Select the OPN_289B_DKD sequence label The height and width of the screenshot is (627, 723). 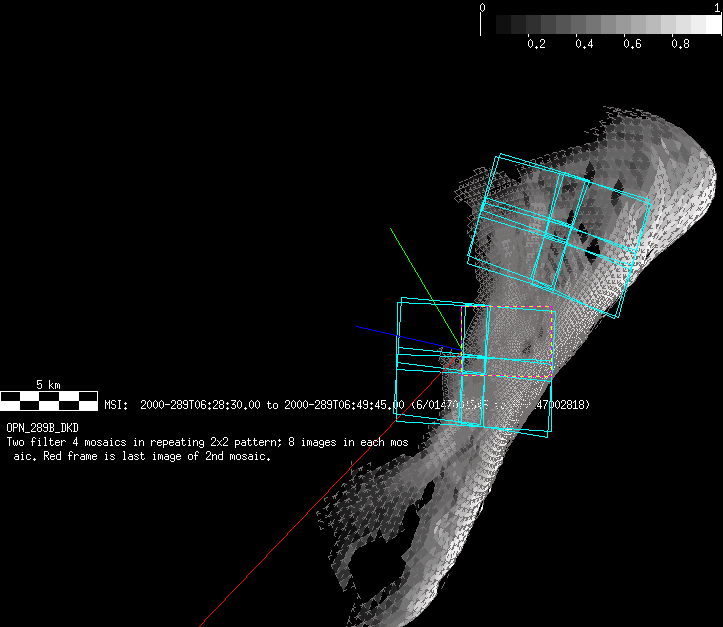point(42,427)
